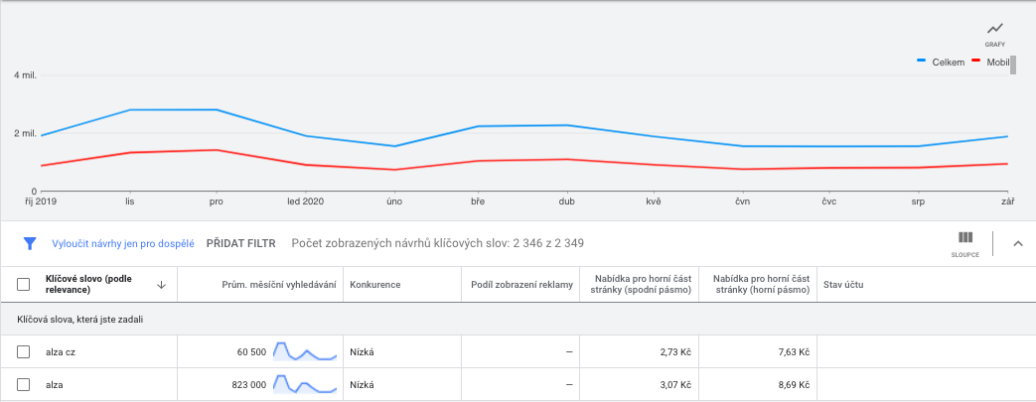Collapse the filter bar with the chevron
Image resolution: width=1036 pixels, height=402 pixels.
(1018, 243)
